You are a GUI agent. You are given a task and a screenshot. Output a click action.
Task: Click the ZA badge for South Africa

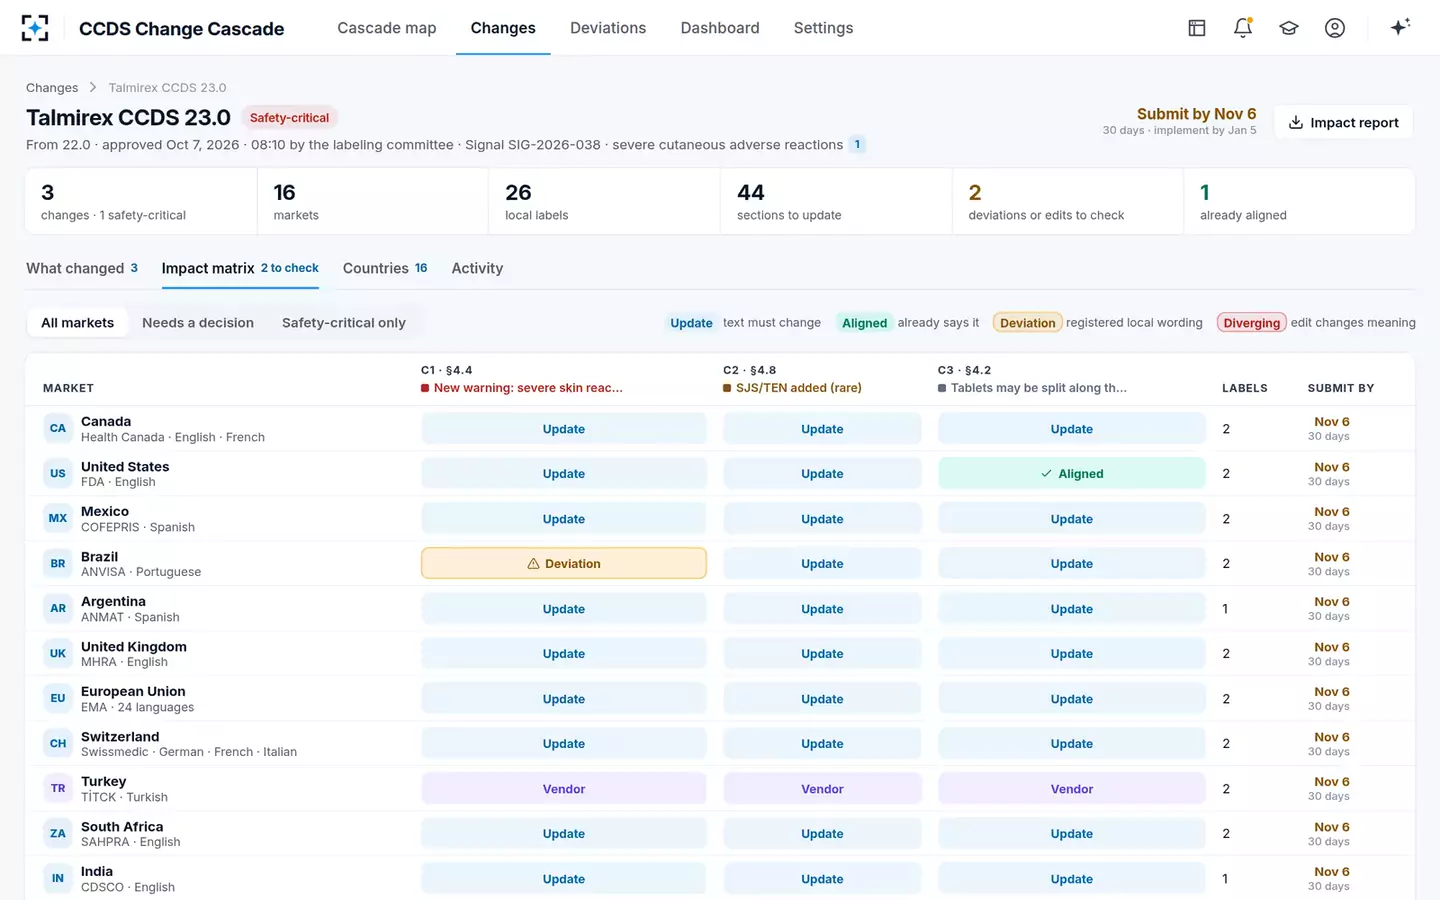[x=58, y=834]
